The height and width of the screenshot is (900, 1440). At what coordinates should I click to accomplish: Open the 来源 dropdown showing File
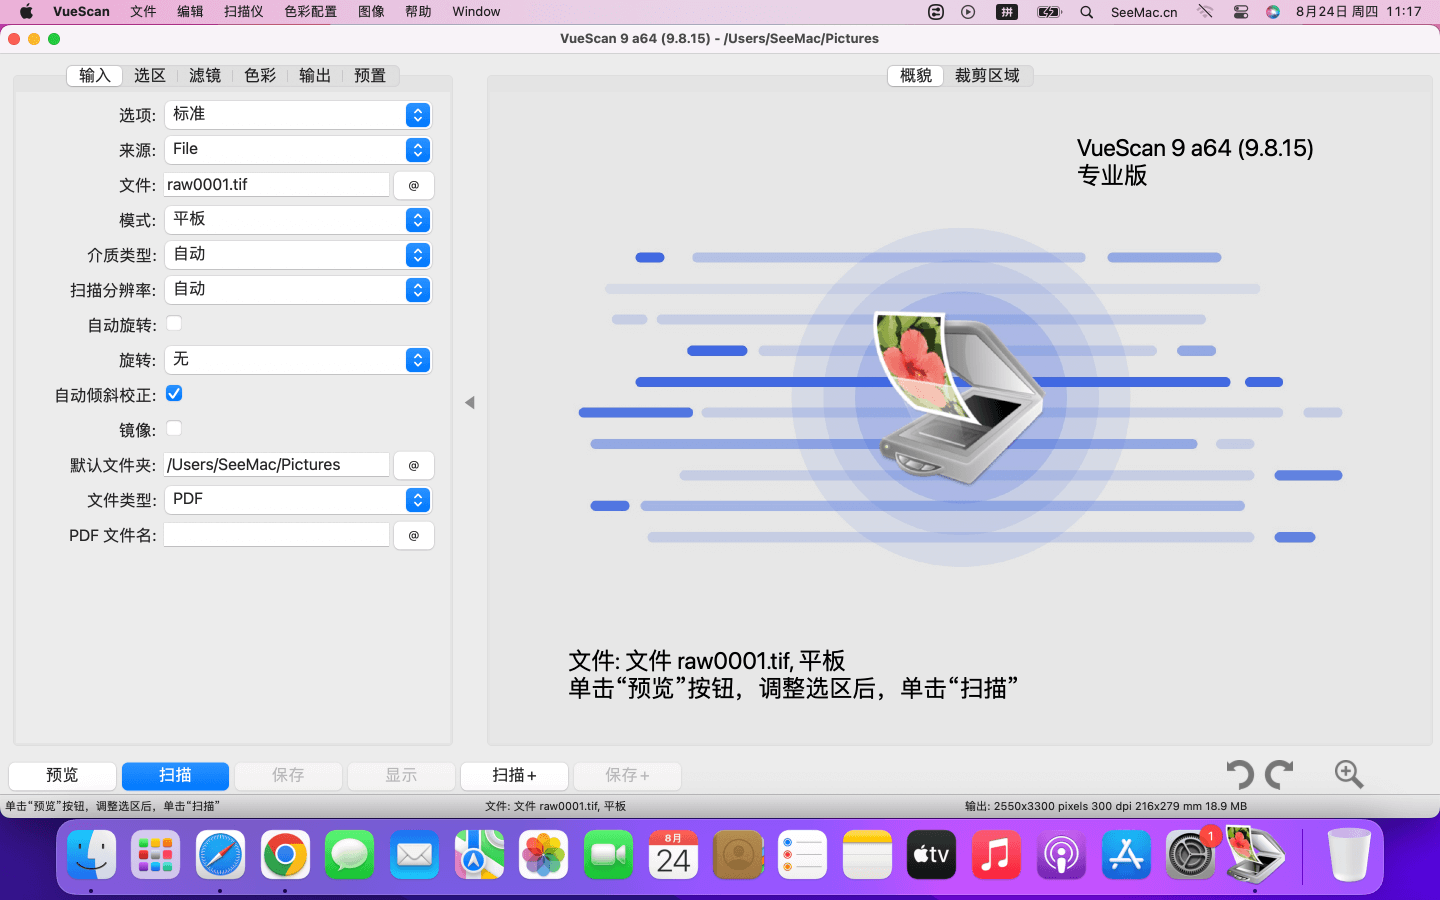click(297, 150)
